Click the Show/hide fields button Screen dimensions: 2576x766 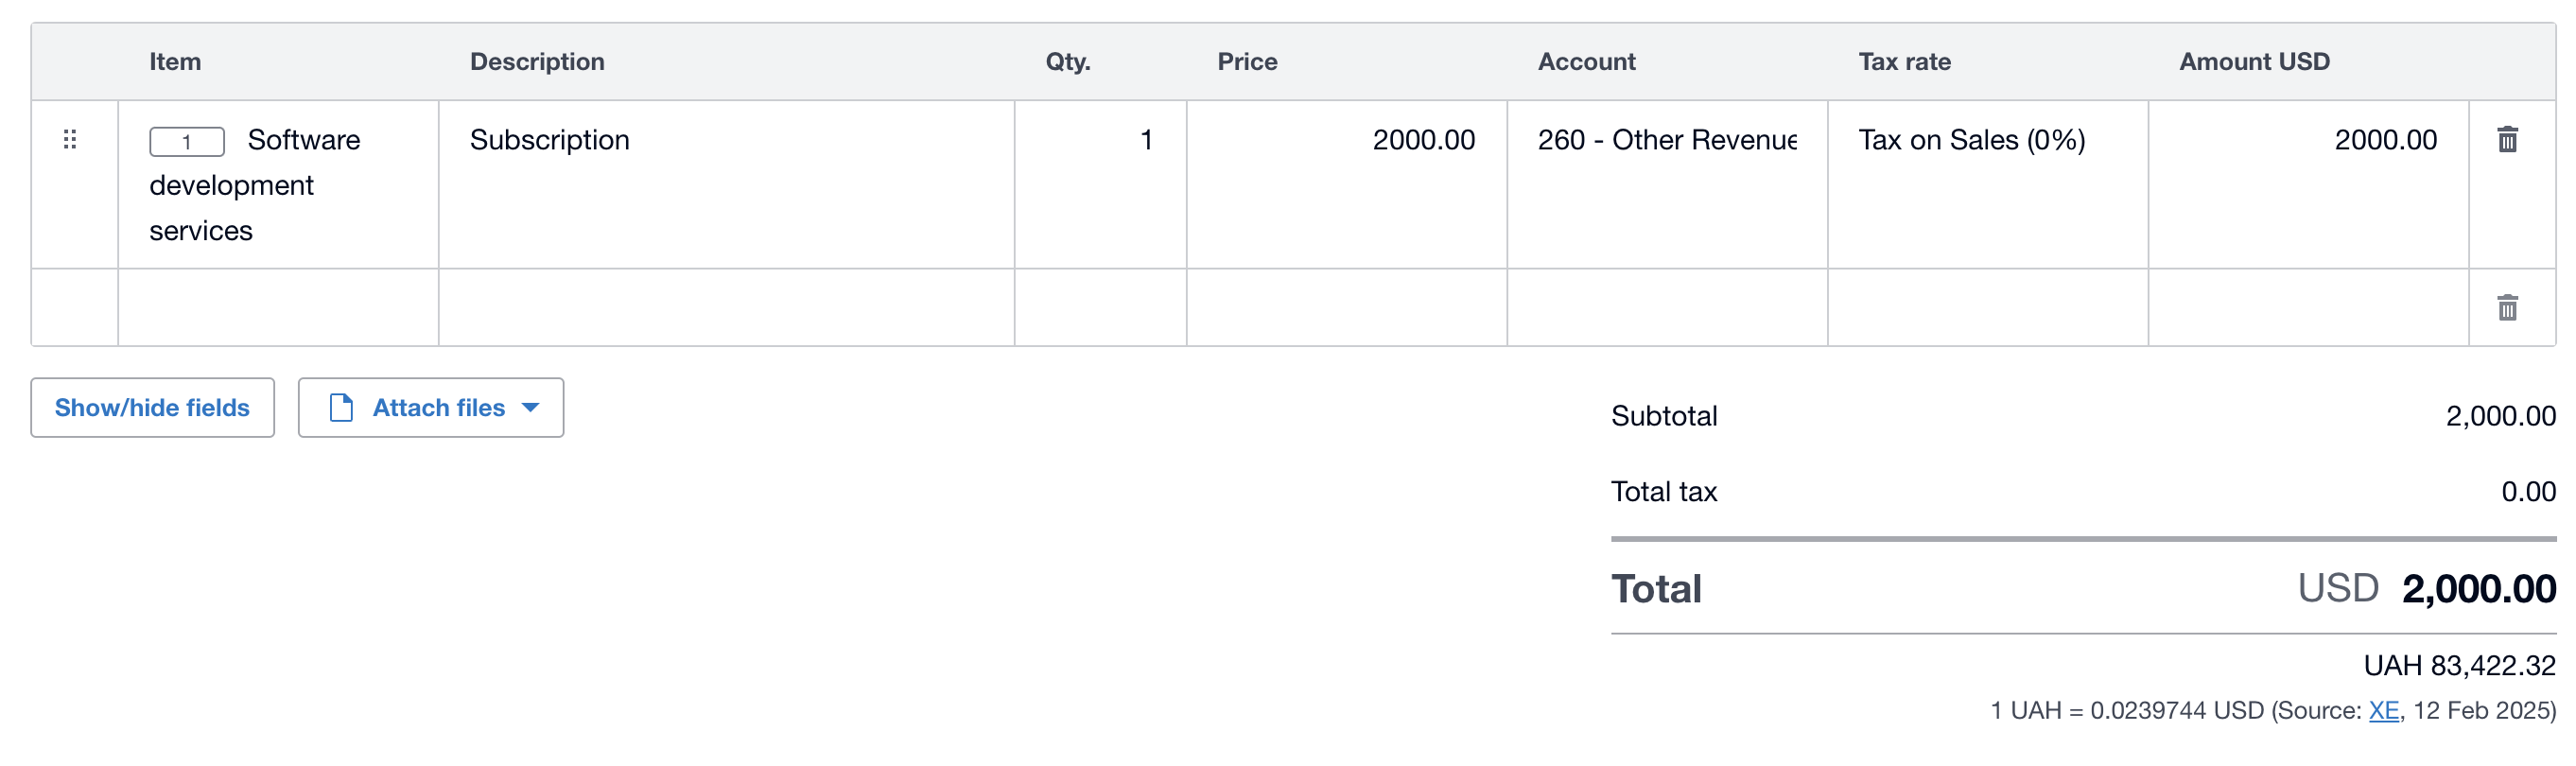152,407
